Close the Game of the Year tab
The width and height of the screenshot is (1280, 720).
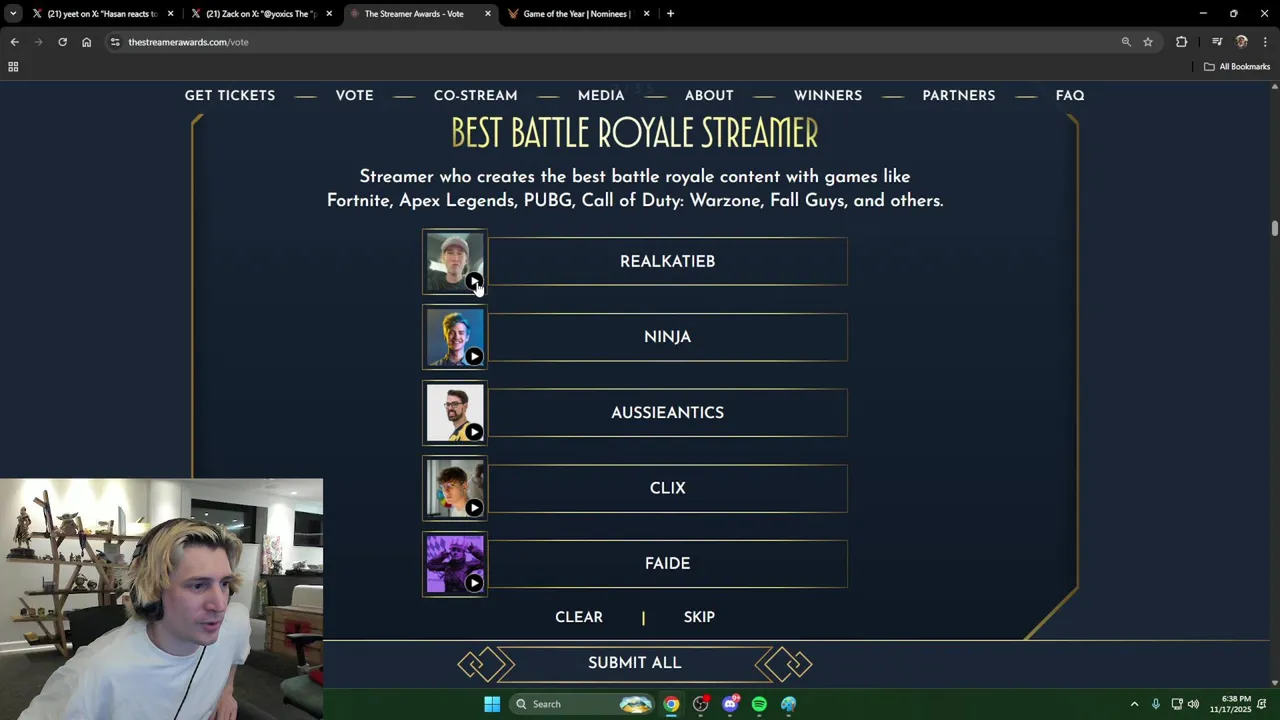tap(646, 14)
